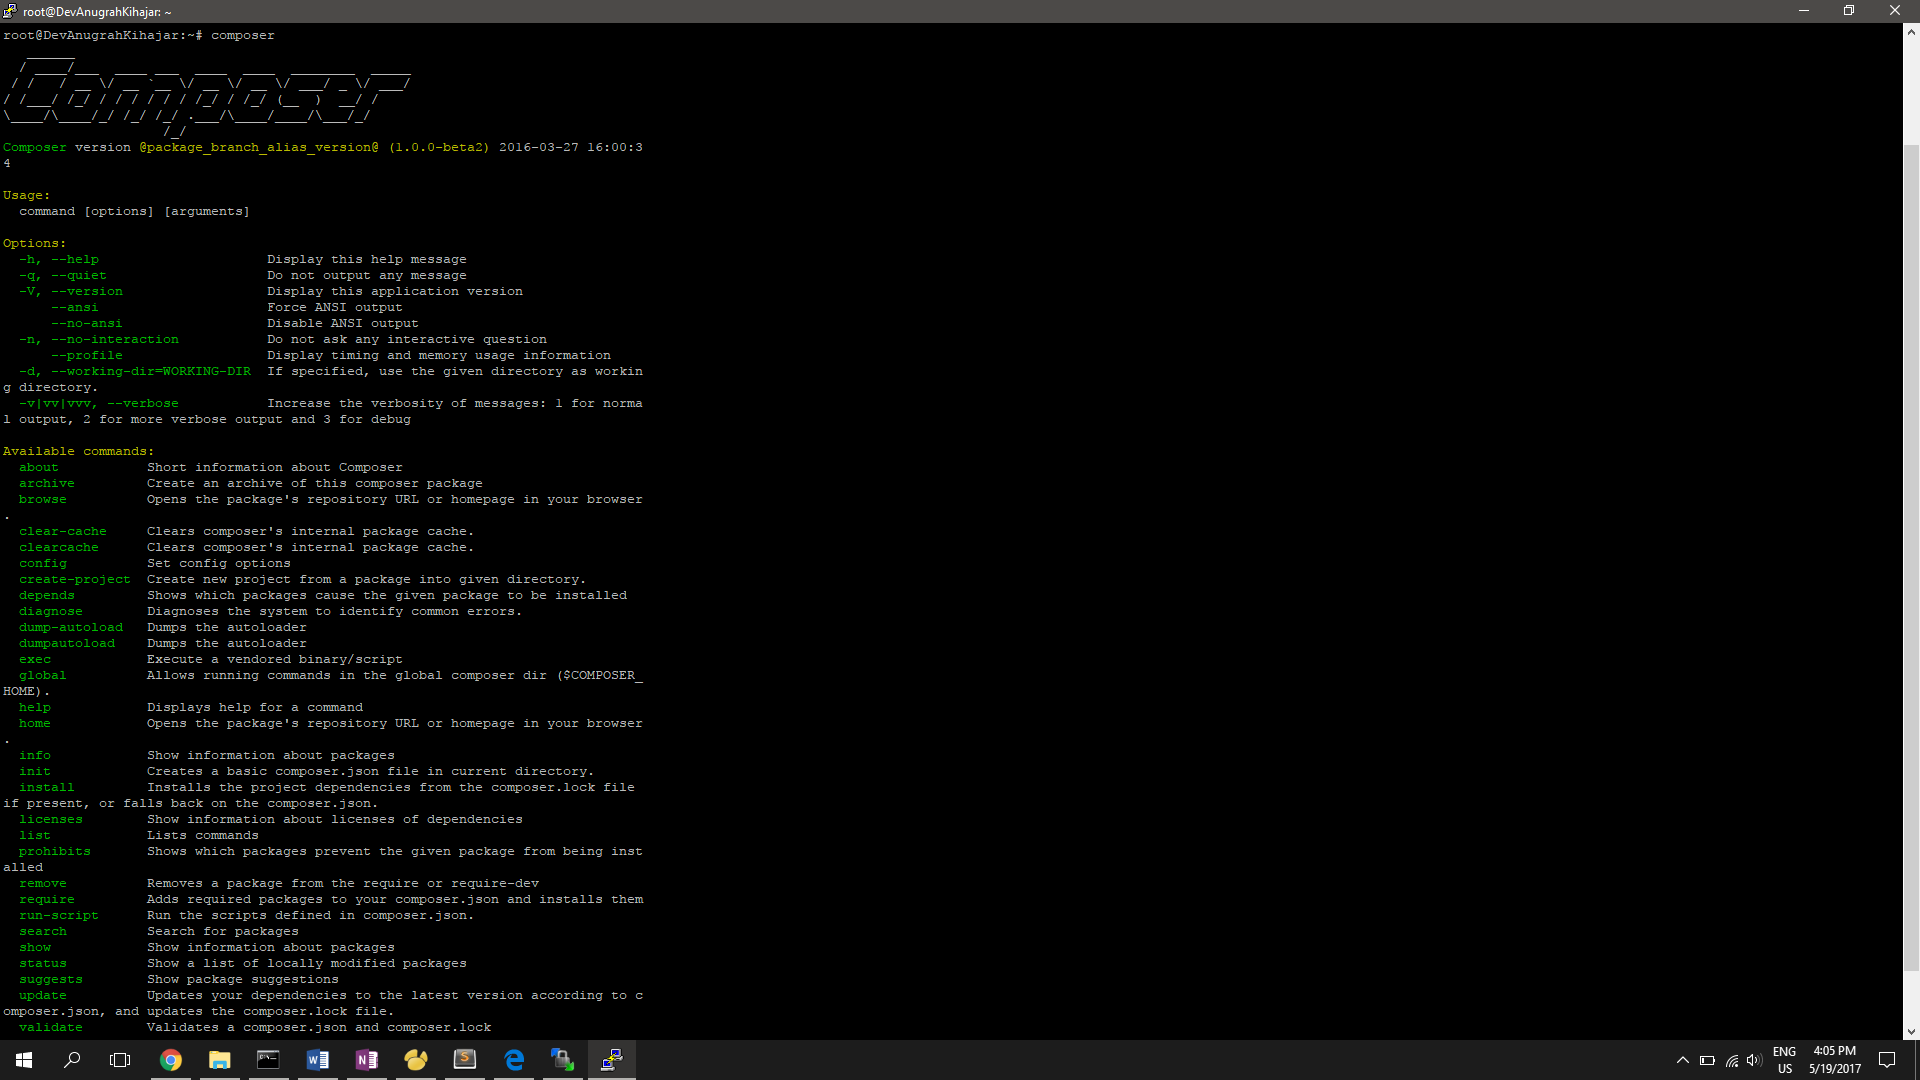Open ENG US language switcher
This screenshot has height=1080, width=1920.
(1784, 1060)
